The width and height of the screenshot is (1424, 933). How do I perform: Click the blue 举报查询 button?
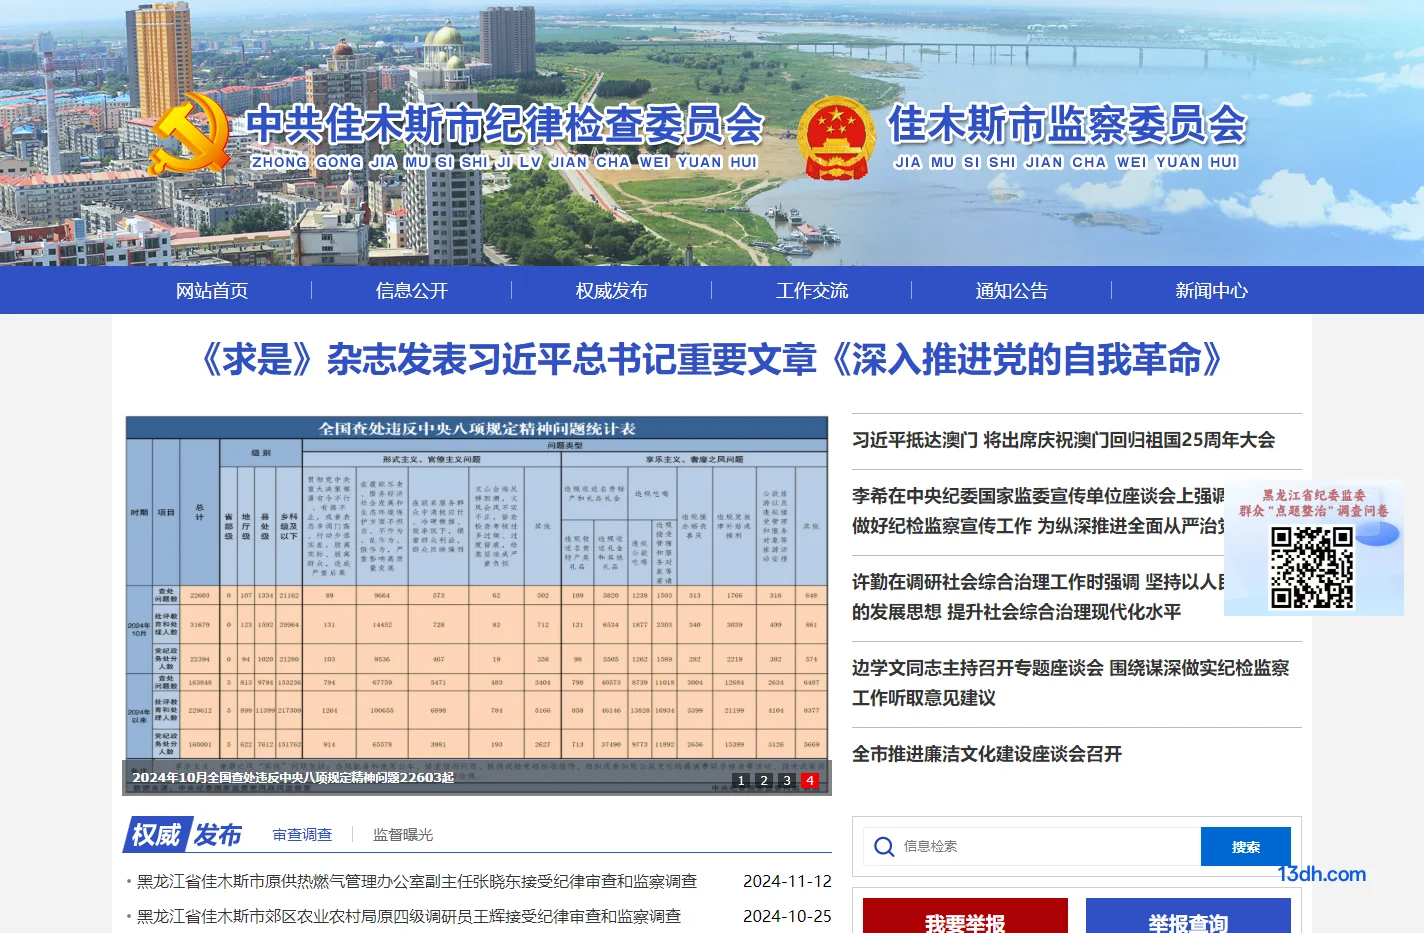point(1188,916)
